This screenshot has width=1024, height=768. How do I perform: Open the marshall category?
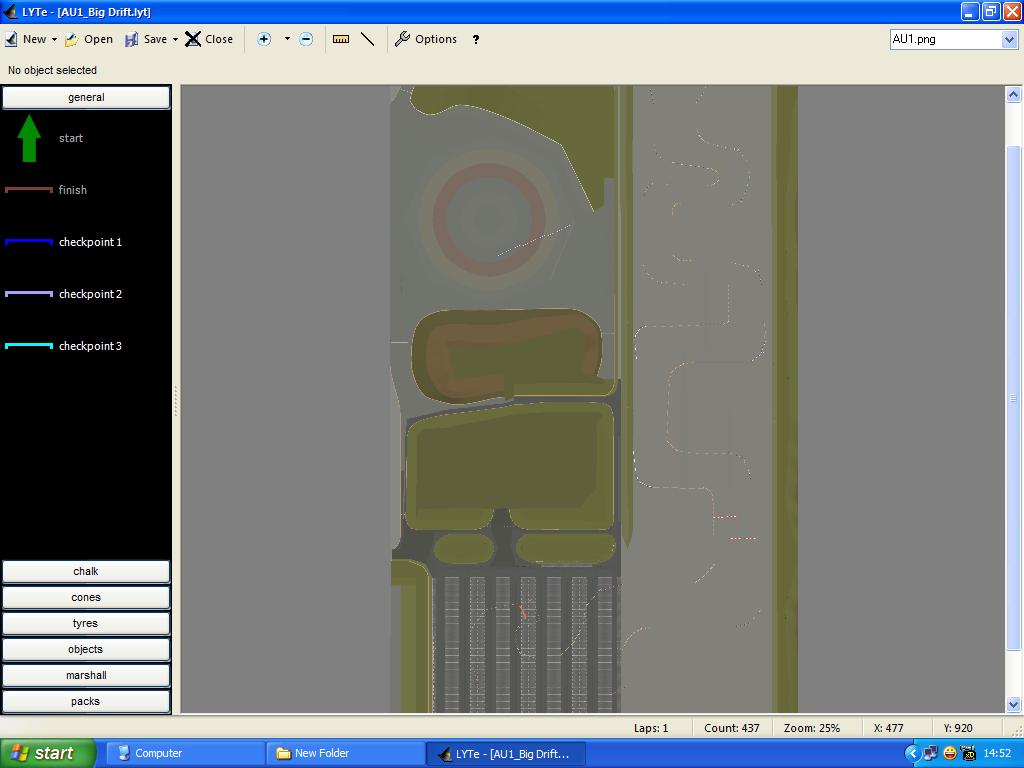point(86,675)
